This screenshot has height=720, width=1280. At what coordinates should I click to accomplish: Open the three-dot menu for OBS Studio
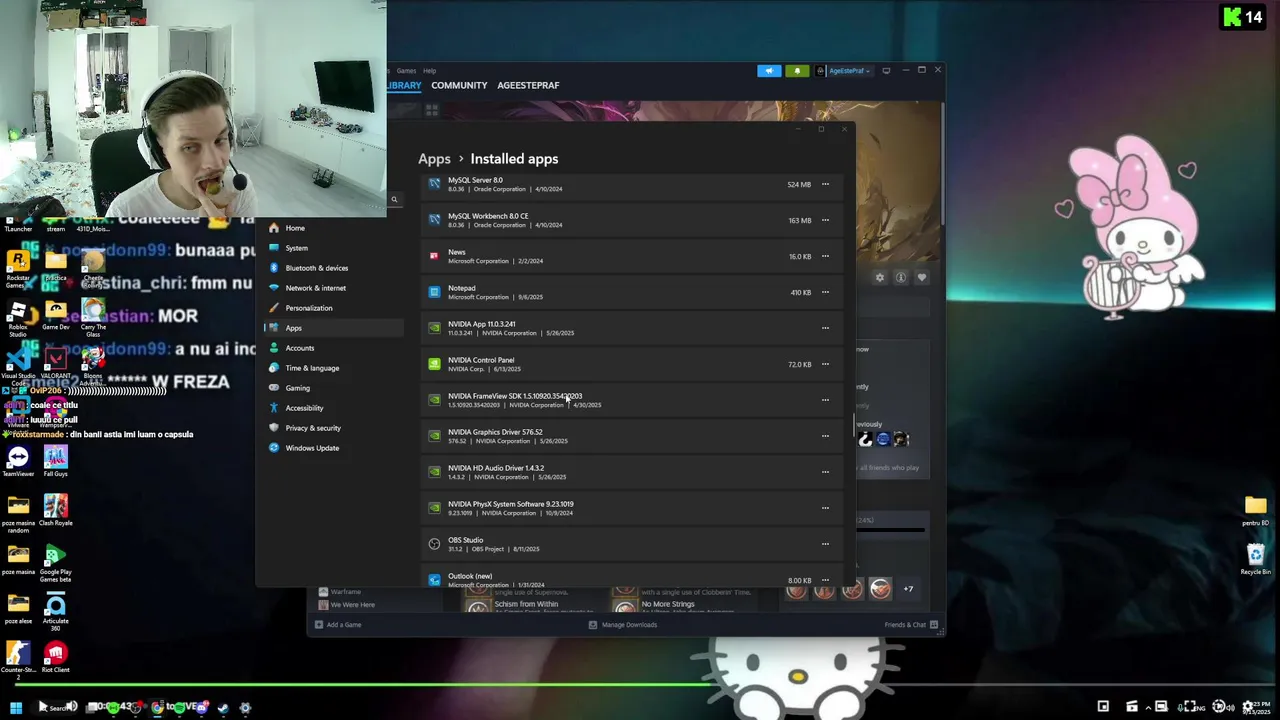(825, 544)
